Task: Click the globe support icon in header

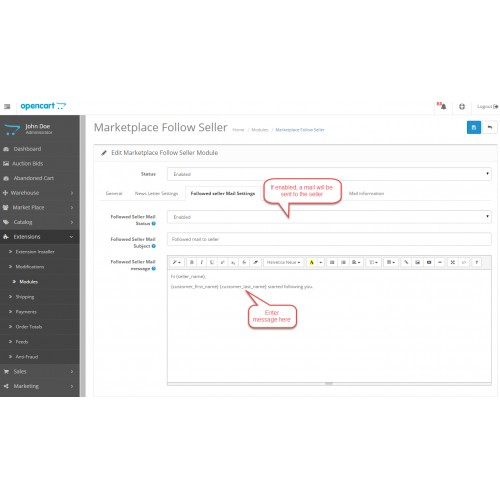Action: click(x=462, y=107)
